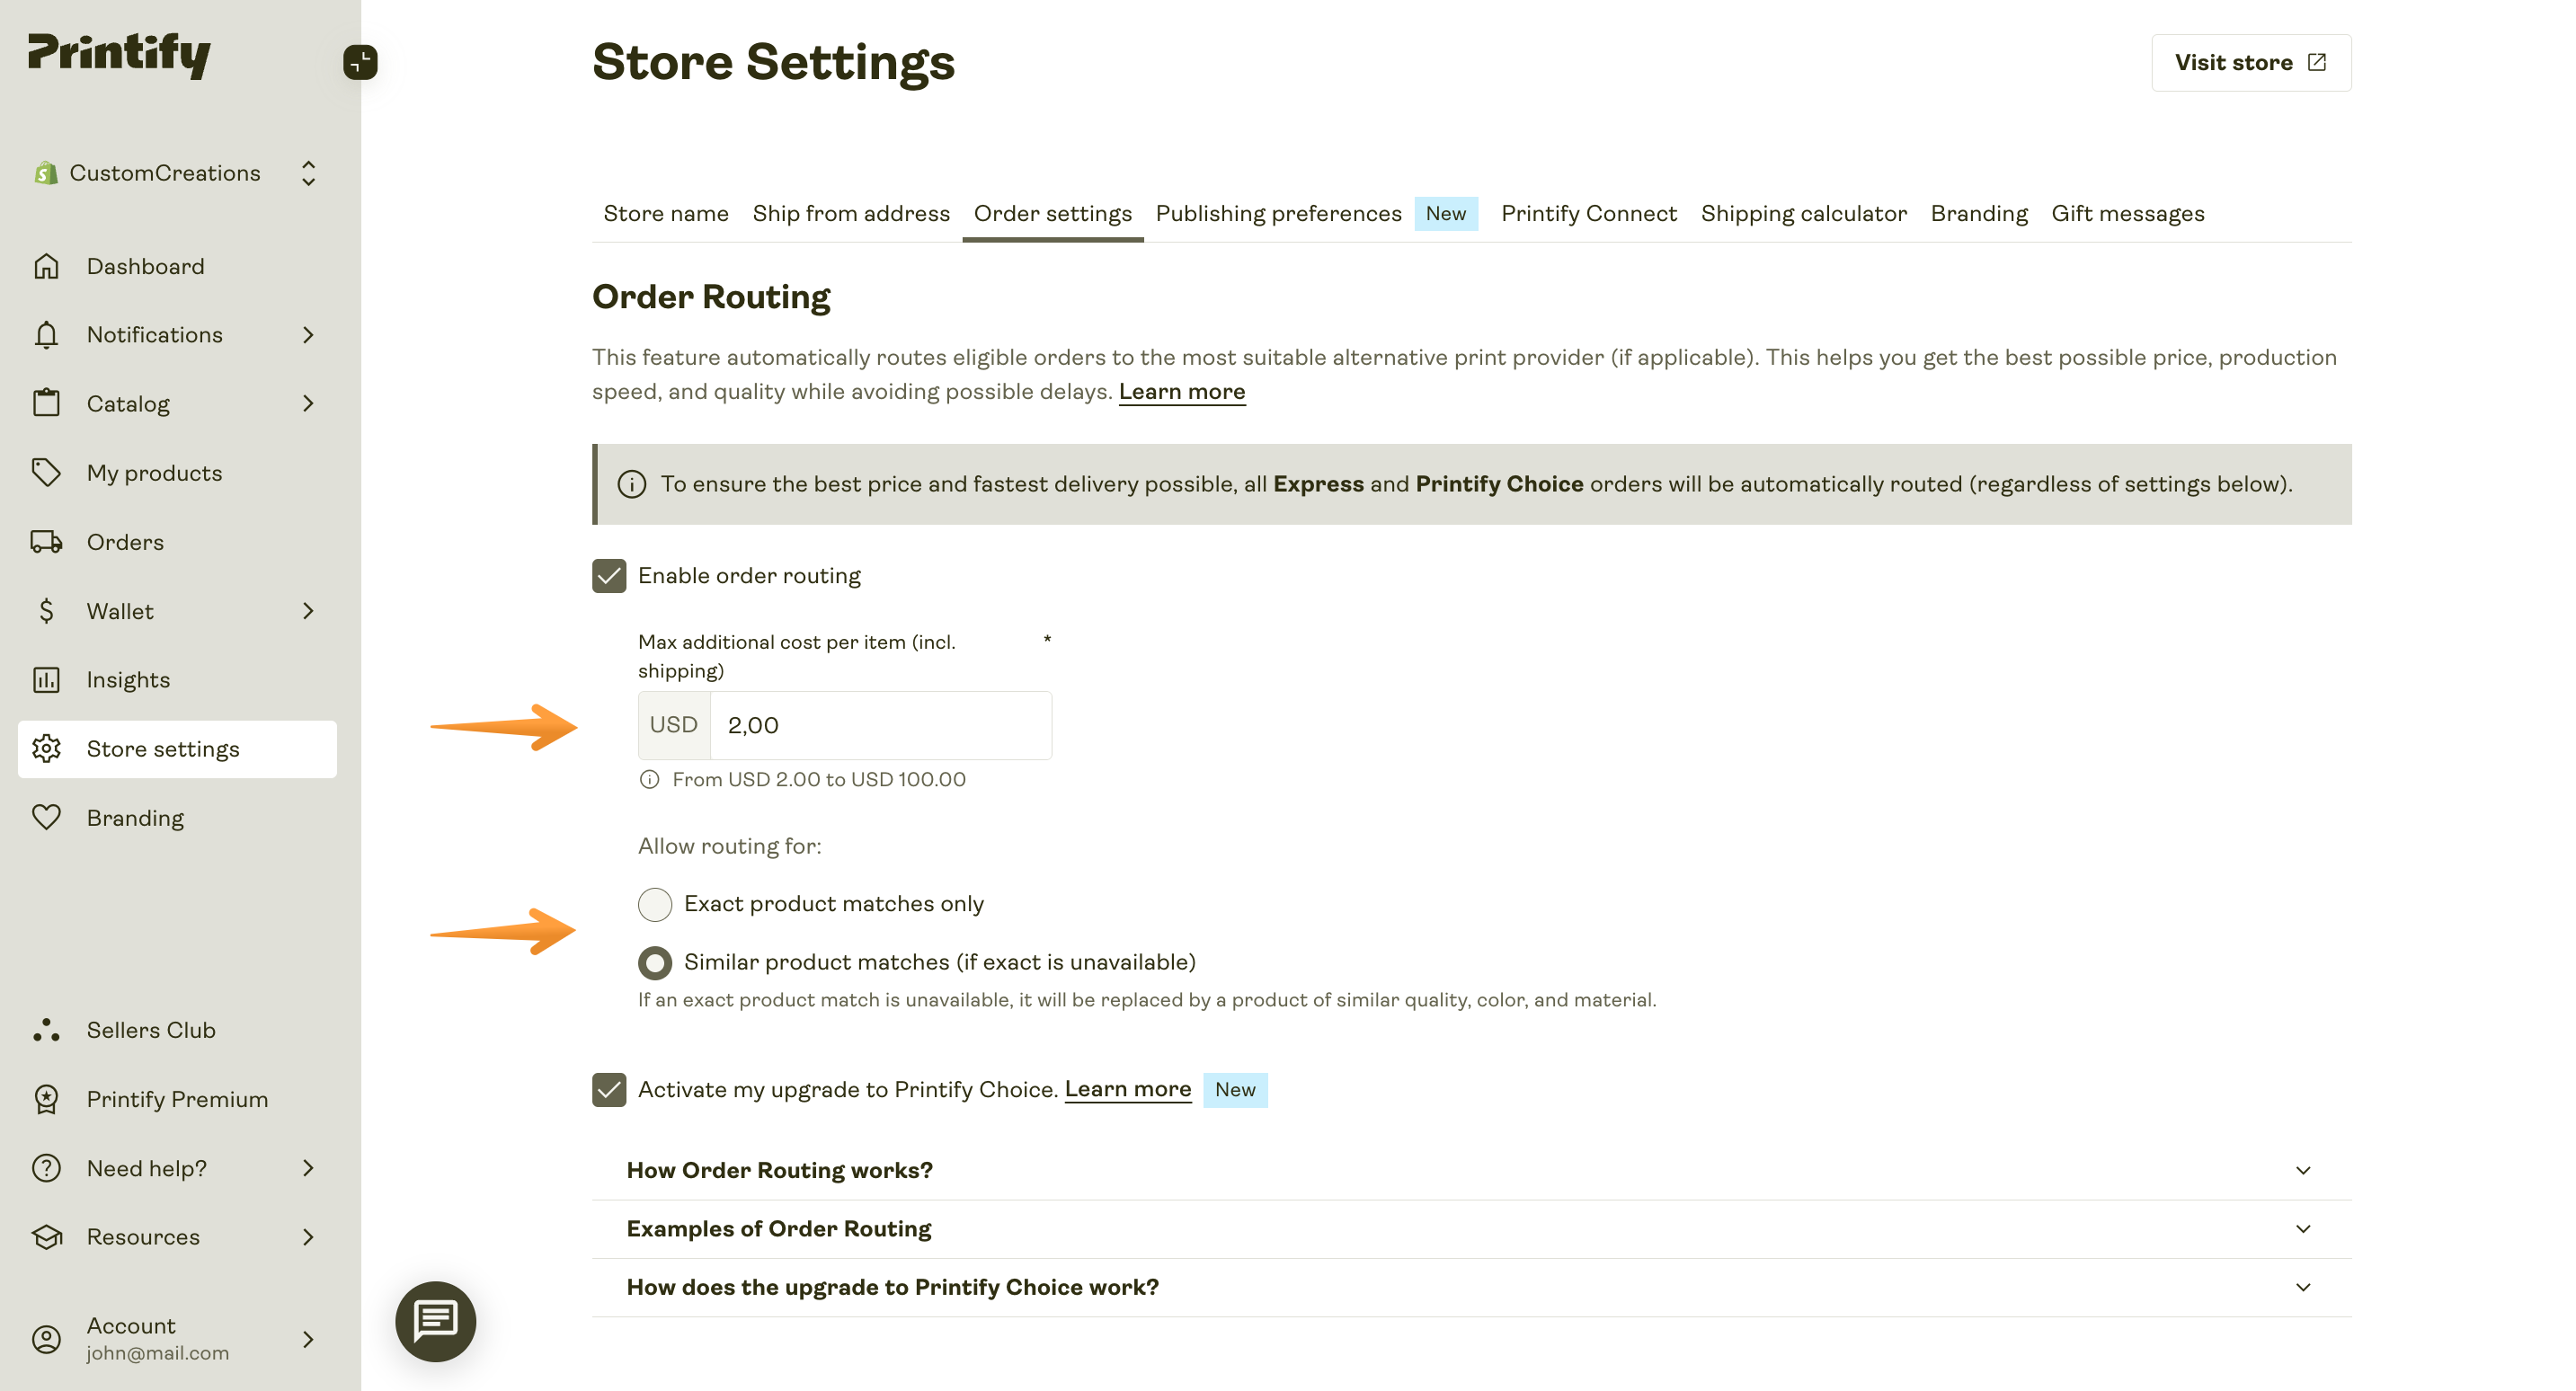Screen dimensions: 2576x1391
Task: Click the Branding heart icon
Action: tap(46, 817)
